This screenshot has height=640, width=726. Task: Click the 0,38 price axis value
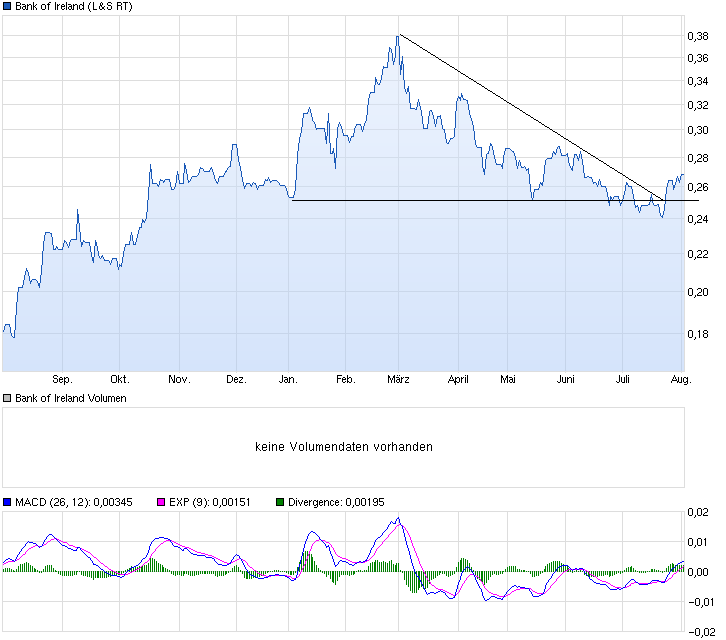point(698,36)
